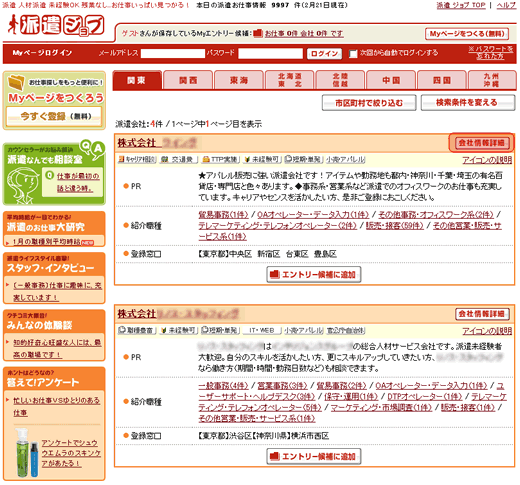Click 未経験可 icon badge in first company
Screen dimensions: 520x485
pyautogui.click(x=262, y=159)
